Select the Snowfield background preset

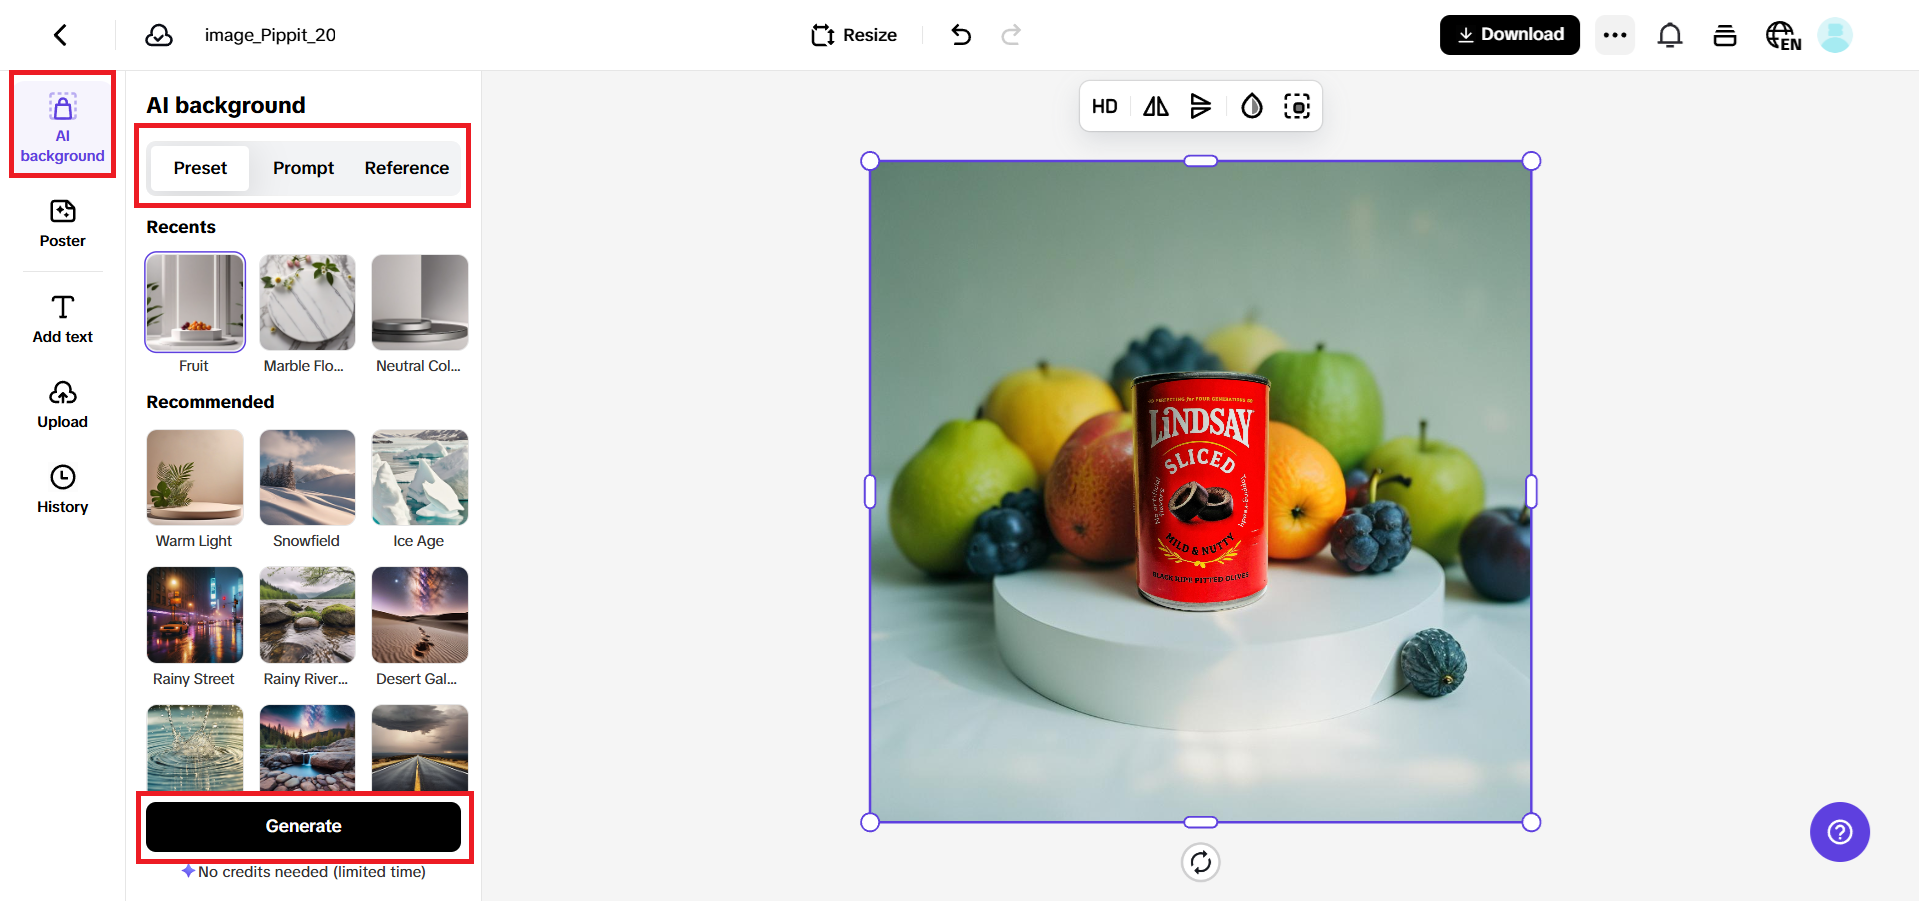tap(306, 478)
